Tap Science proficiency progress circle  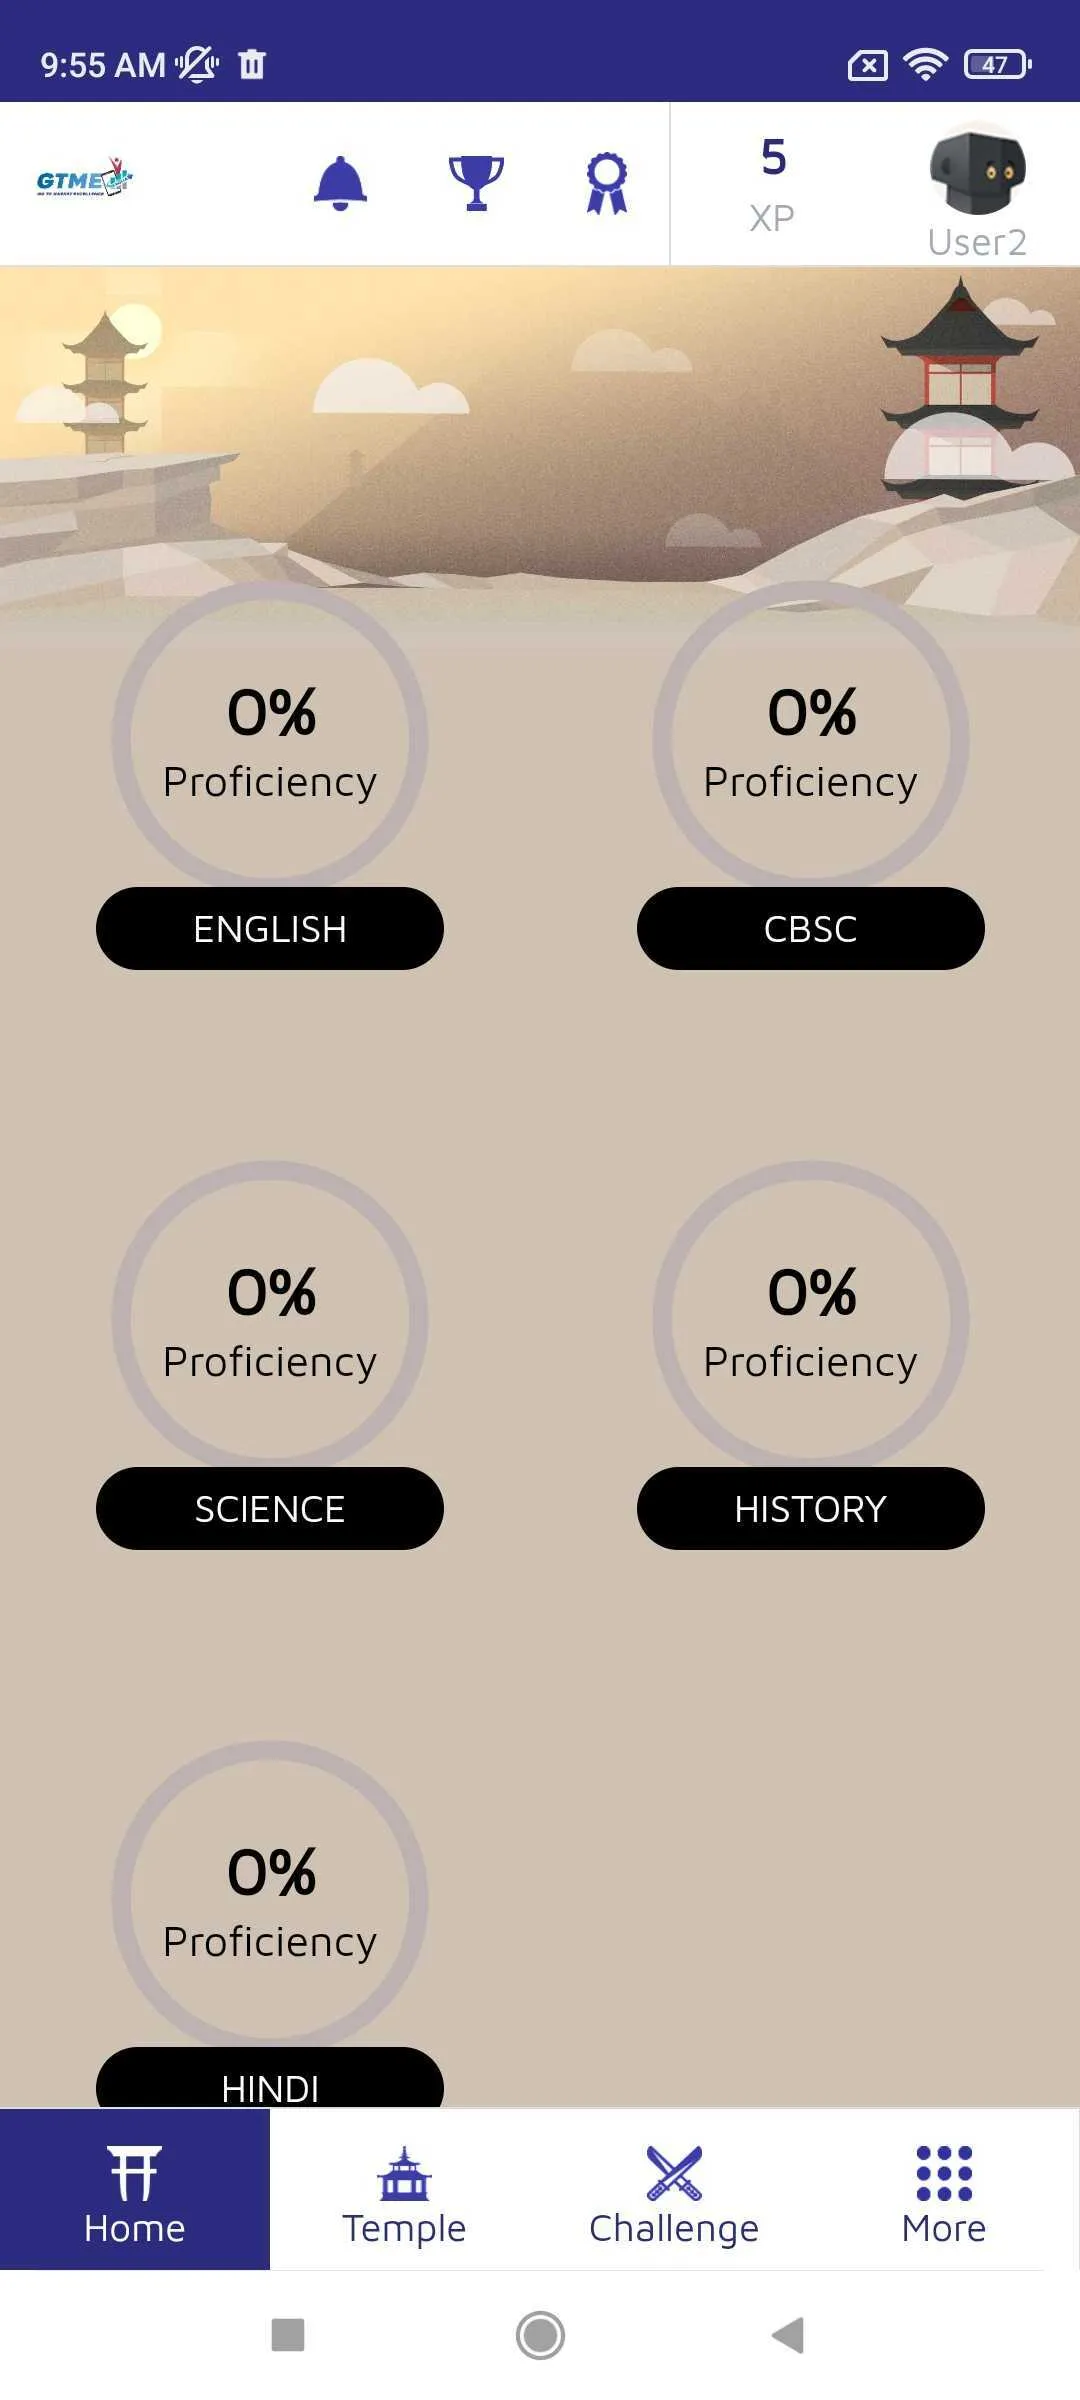pyautogui.click(x=270, y=1320)
